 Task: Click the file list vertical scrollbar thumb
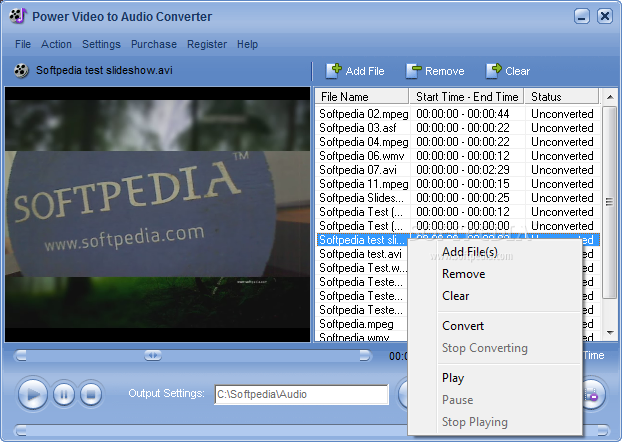[610, 202]
